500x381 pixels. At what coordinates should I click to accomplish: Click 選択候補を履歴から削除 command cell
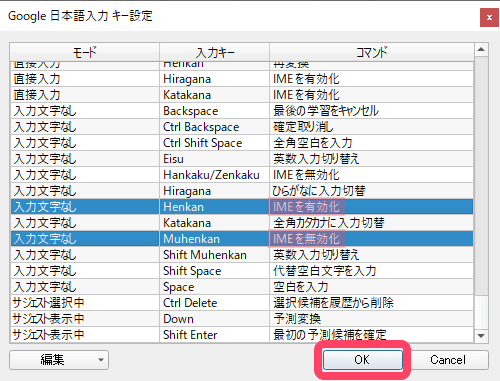(x=371, y=303)
